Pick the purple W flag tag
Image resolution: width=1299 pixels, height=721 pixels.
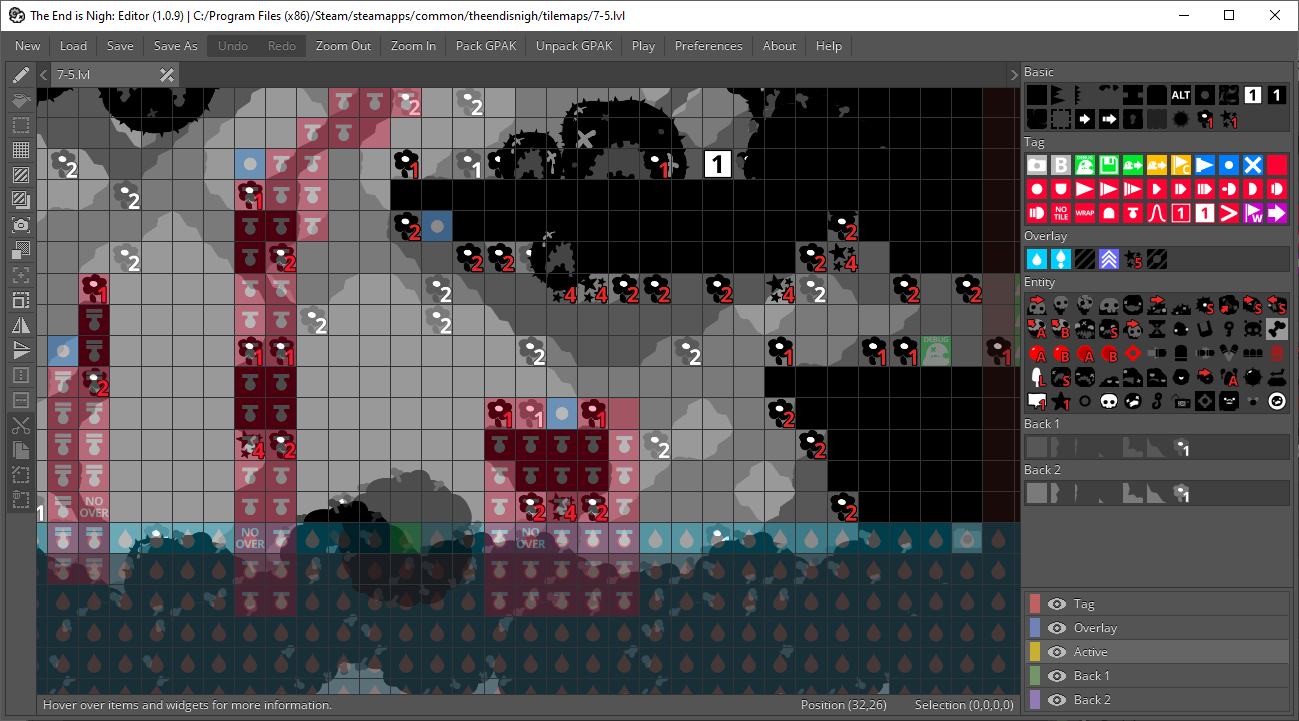click(1253, 213)
